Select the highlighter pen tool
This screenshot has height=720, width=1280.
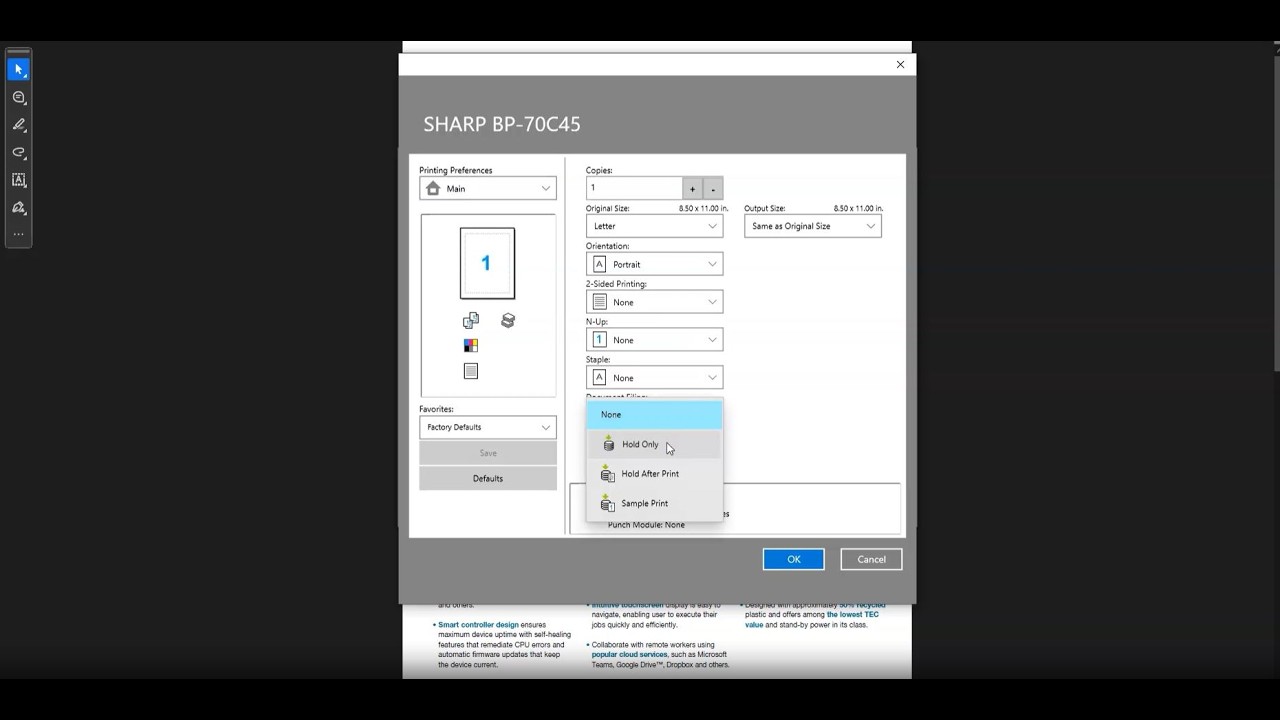(18, 125)
